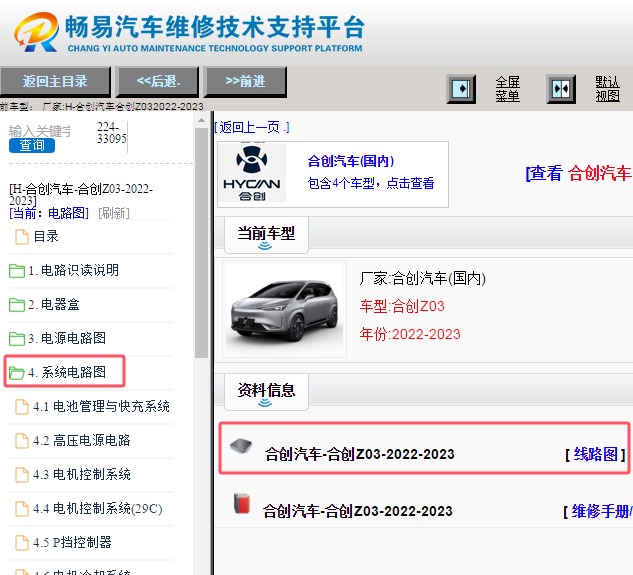Click 合创汽车-合创Z03-2022-2023 title in 维修手册 row
This screenshot has height=575, width=633.
pos(357,511)
